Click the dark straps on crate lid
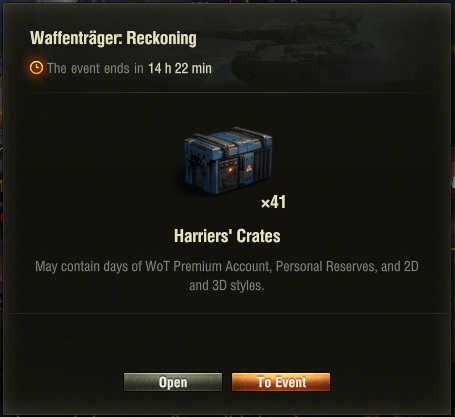Viewport: 455px width, 417px height. pos(230,140)
